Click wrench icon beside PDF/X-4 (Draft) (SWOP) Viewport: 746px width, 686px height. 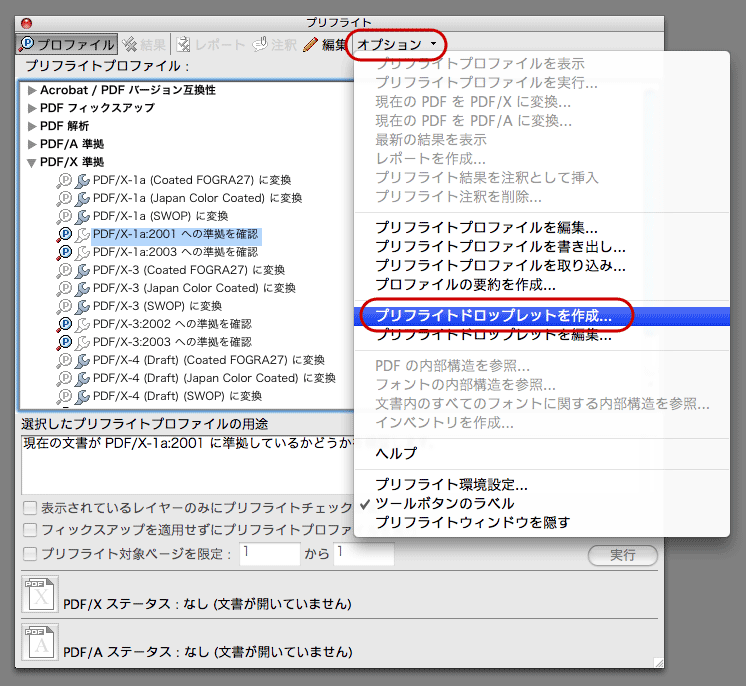pos(82,396)
